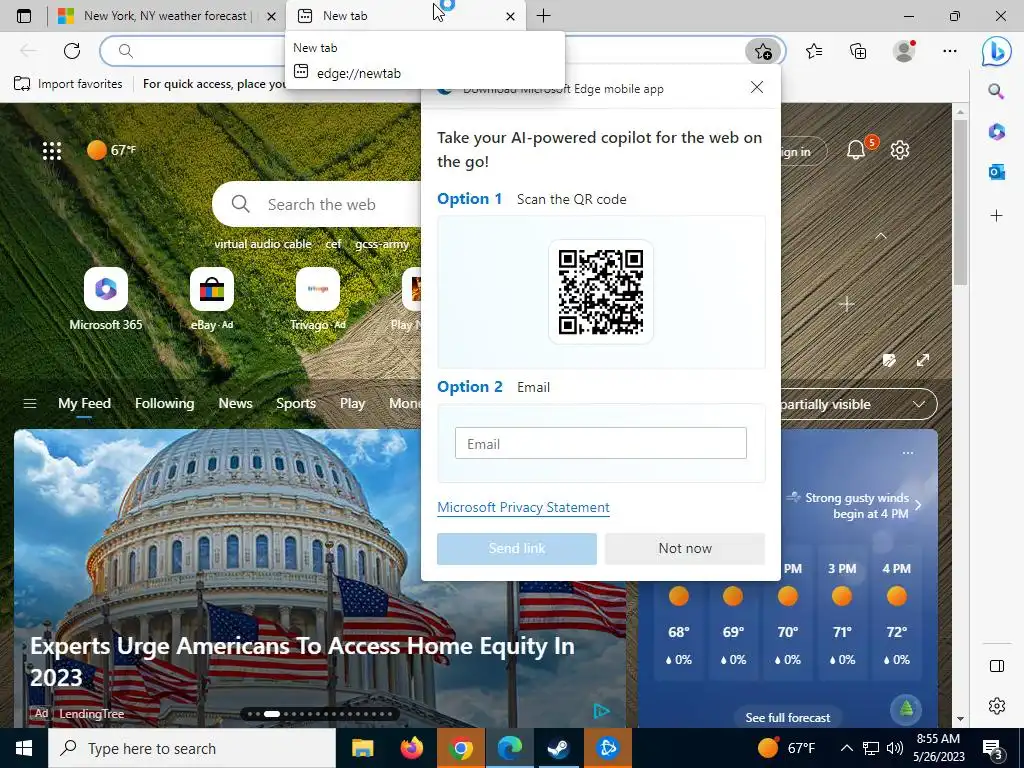Click the expand background fullscreen icon
Image resolution: width=1024 pixels, height=768 pixels.
tap(923, 360)
